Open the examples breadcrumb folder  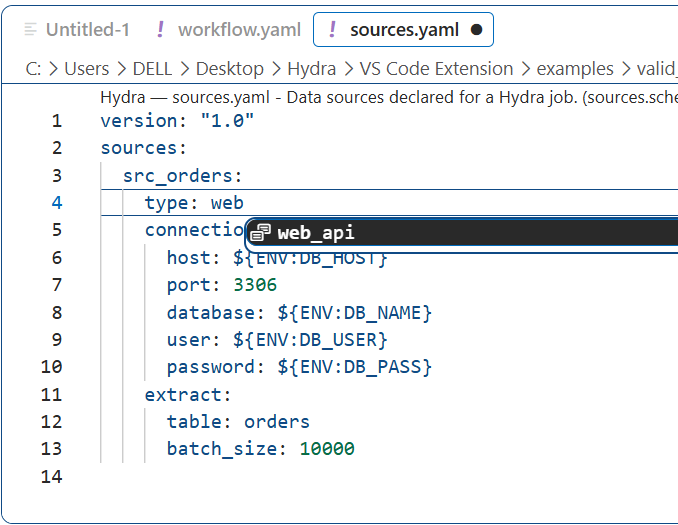click(x=575, y=69)
